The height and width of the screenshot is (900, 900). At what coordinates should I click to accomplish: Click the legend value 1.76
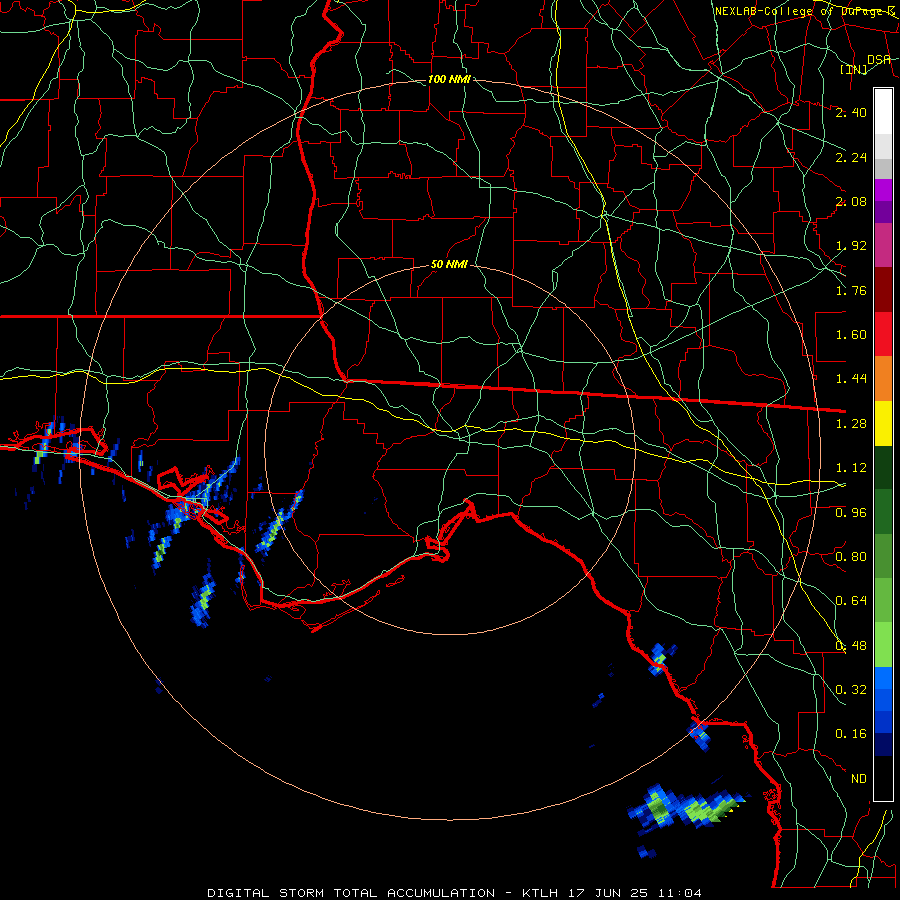[851, 290]
